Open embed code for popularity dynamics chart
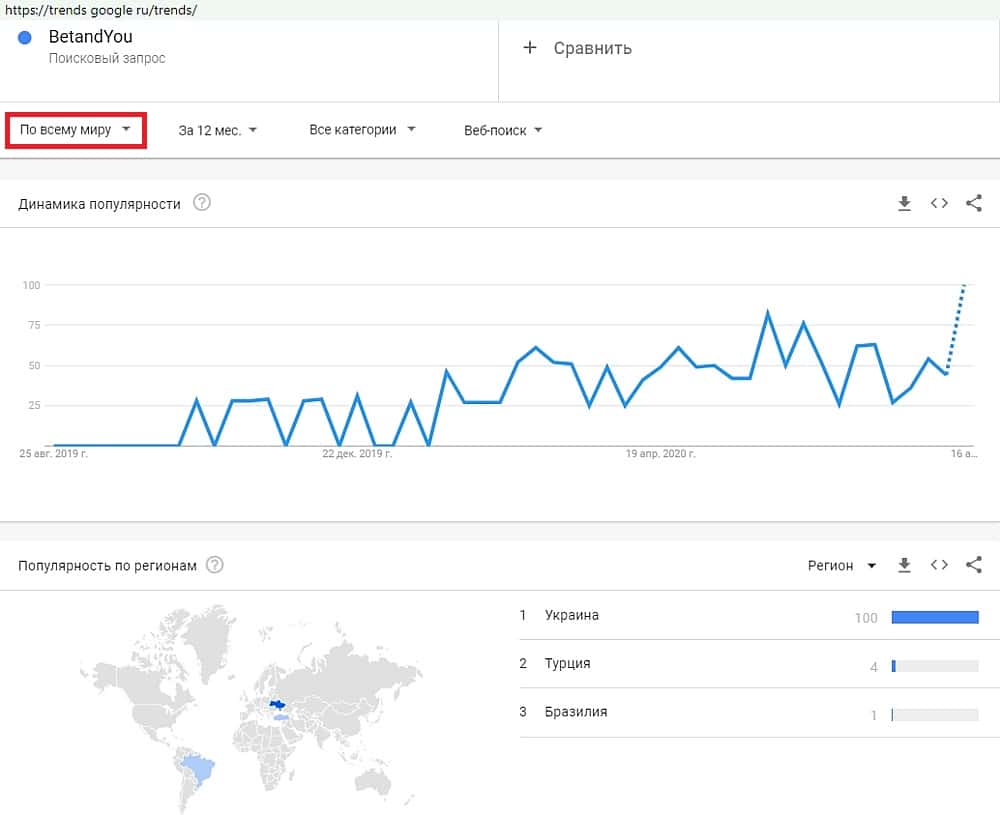The height and width of the screenshot is (815, 1000). pos(939,204)
